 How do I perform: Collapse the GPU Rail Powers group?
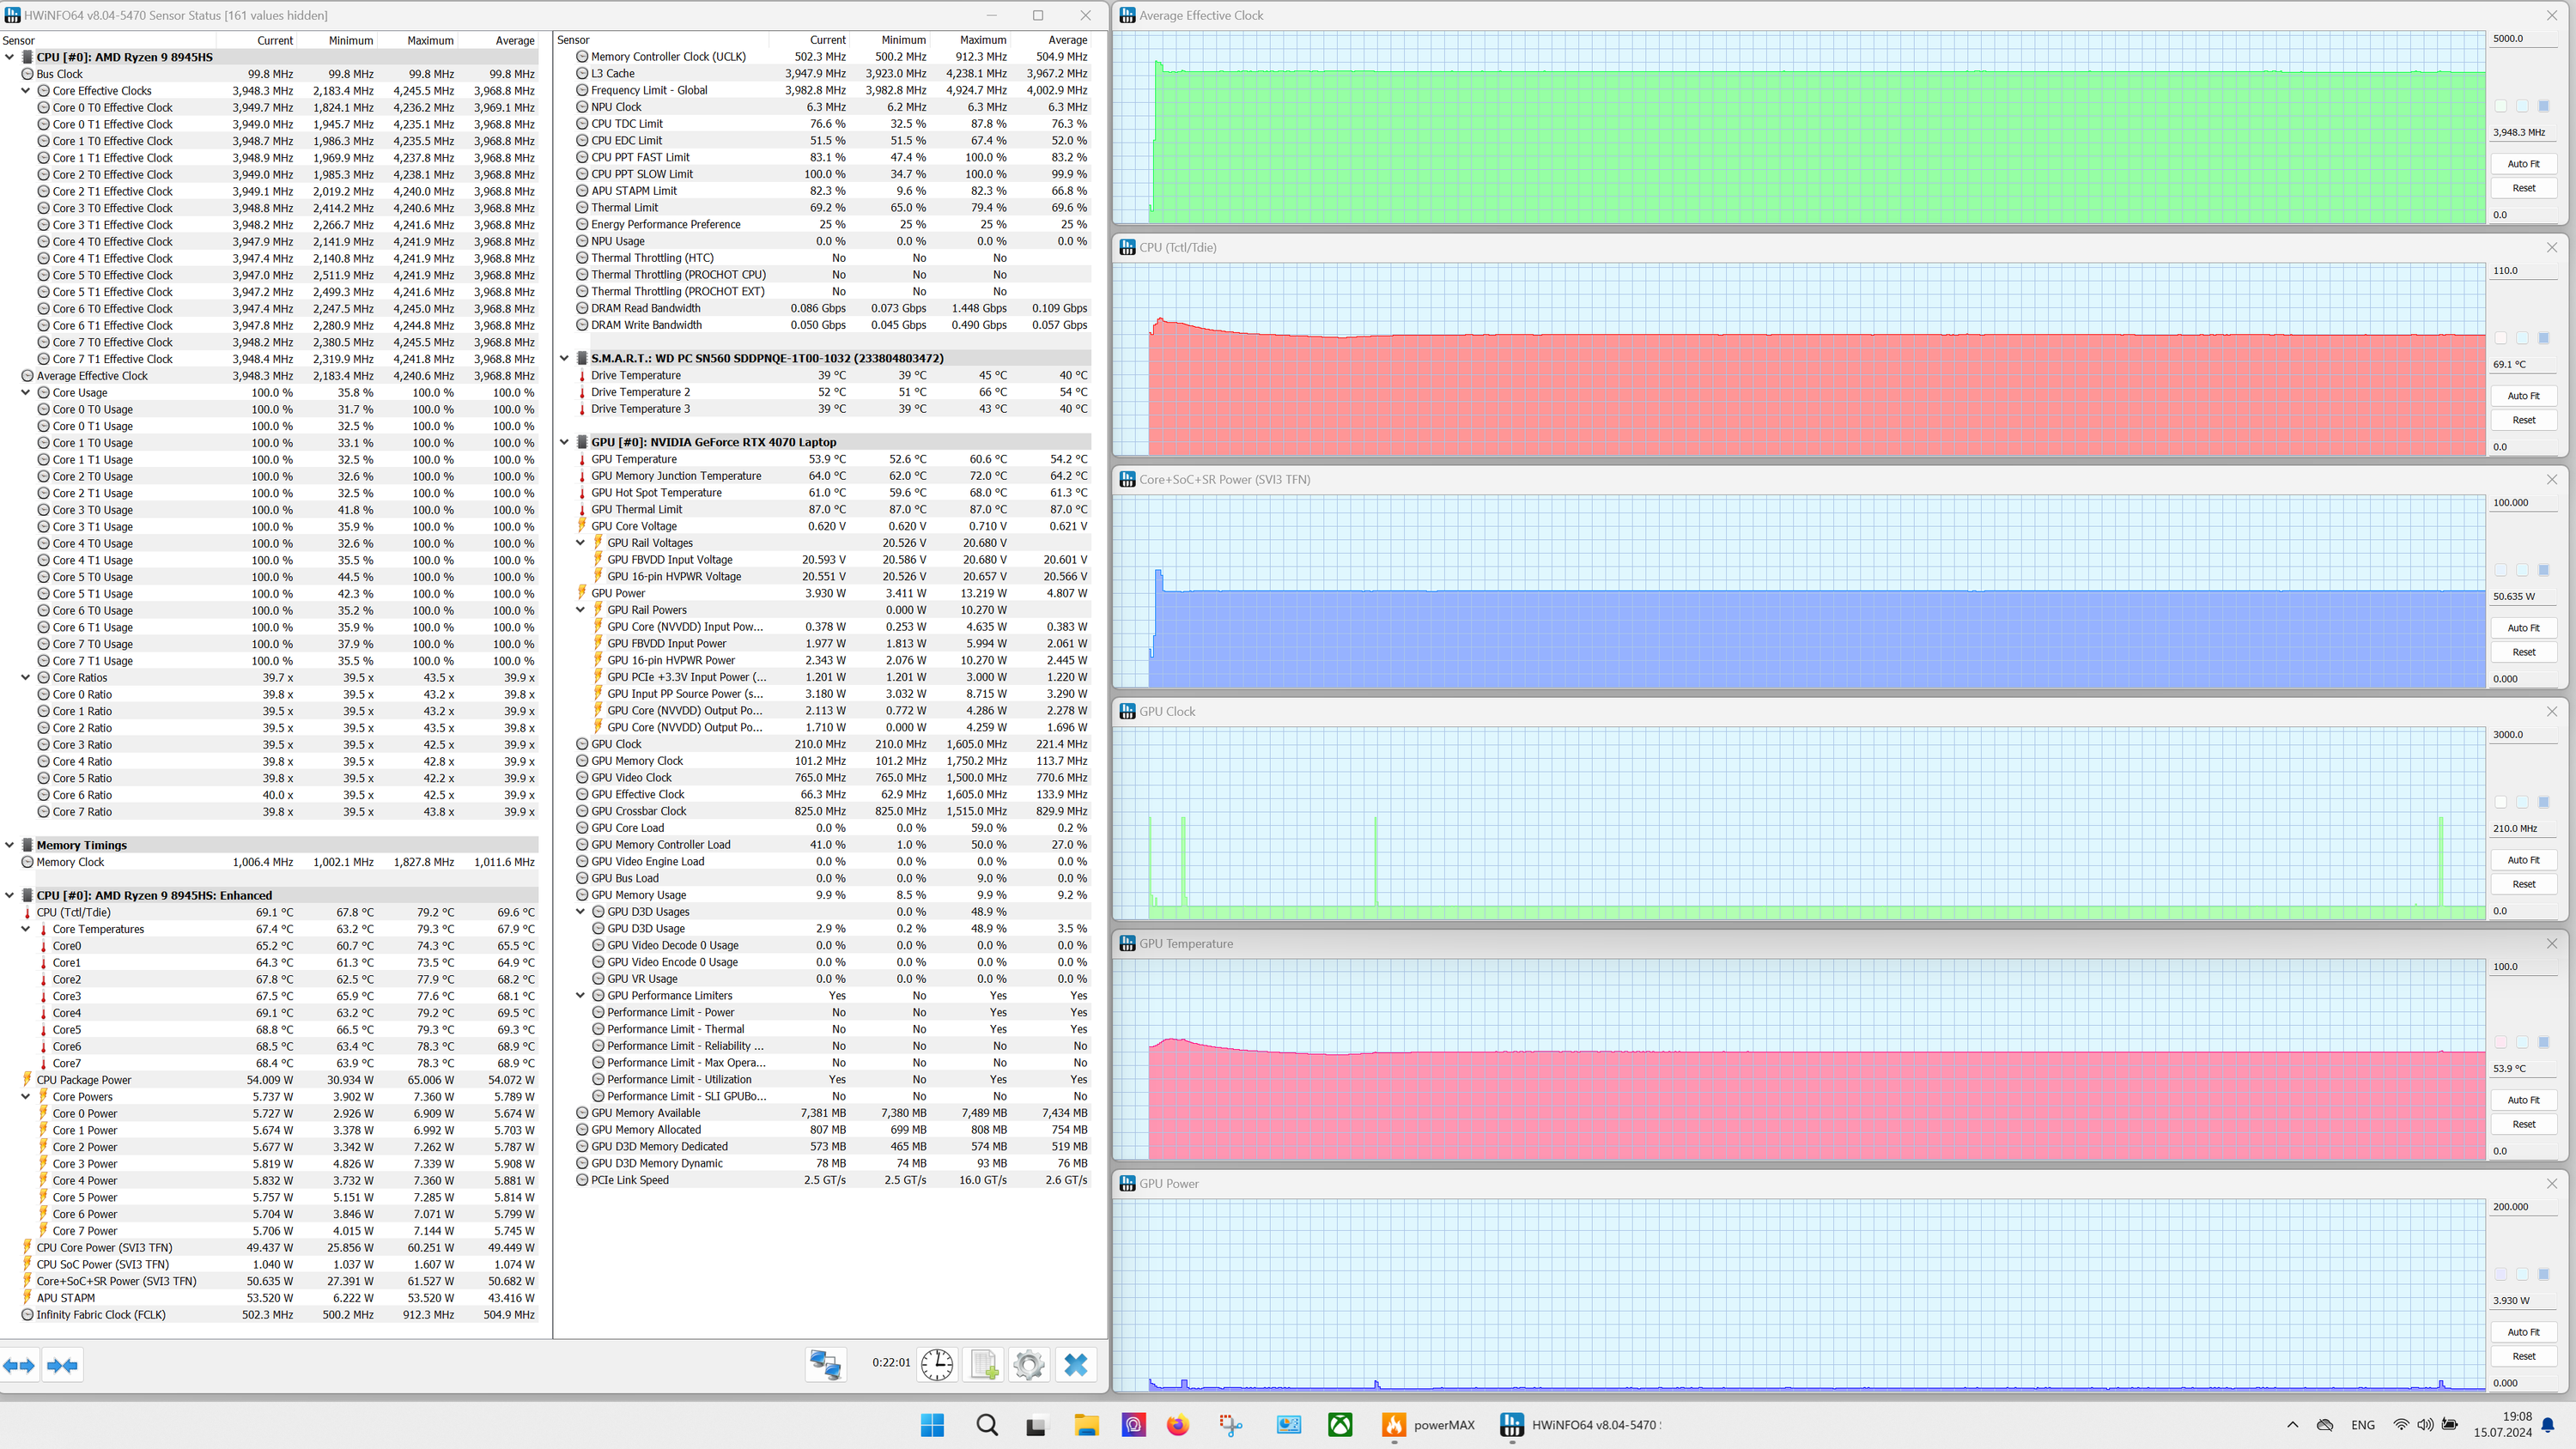[x=580, y=610]
